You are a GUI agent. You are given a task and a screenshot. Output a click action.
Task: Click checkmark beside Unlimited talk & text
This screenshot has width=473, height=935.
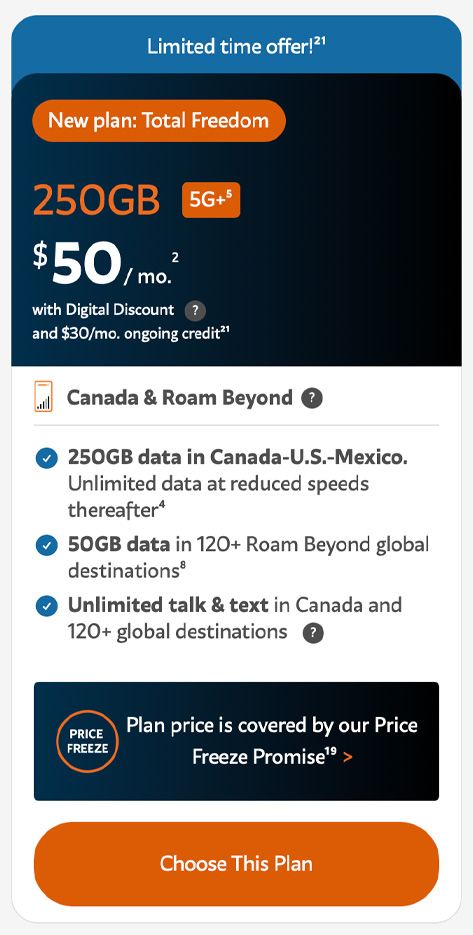tap(47, 606)
